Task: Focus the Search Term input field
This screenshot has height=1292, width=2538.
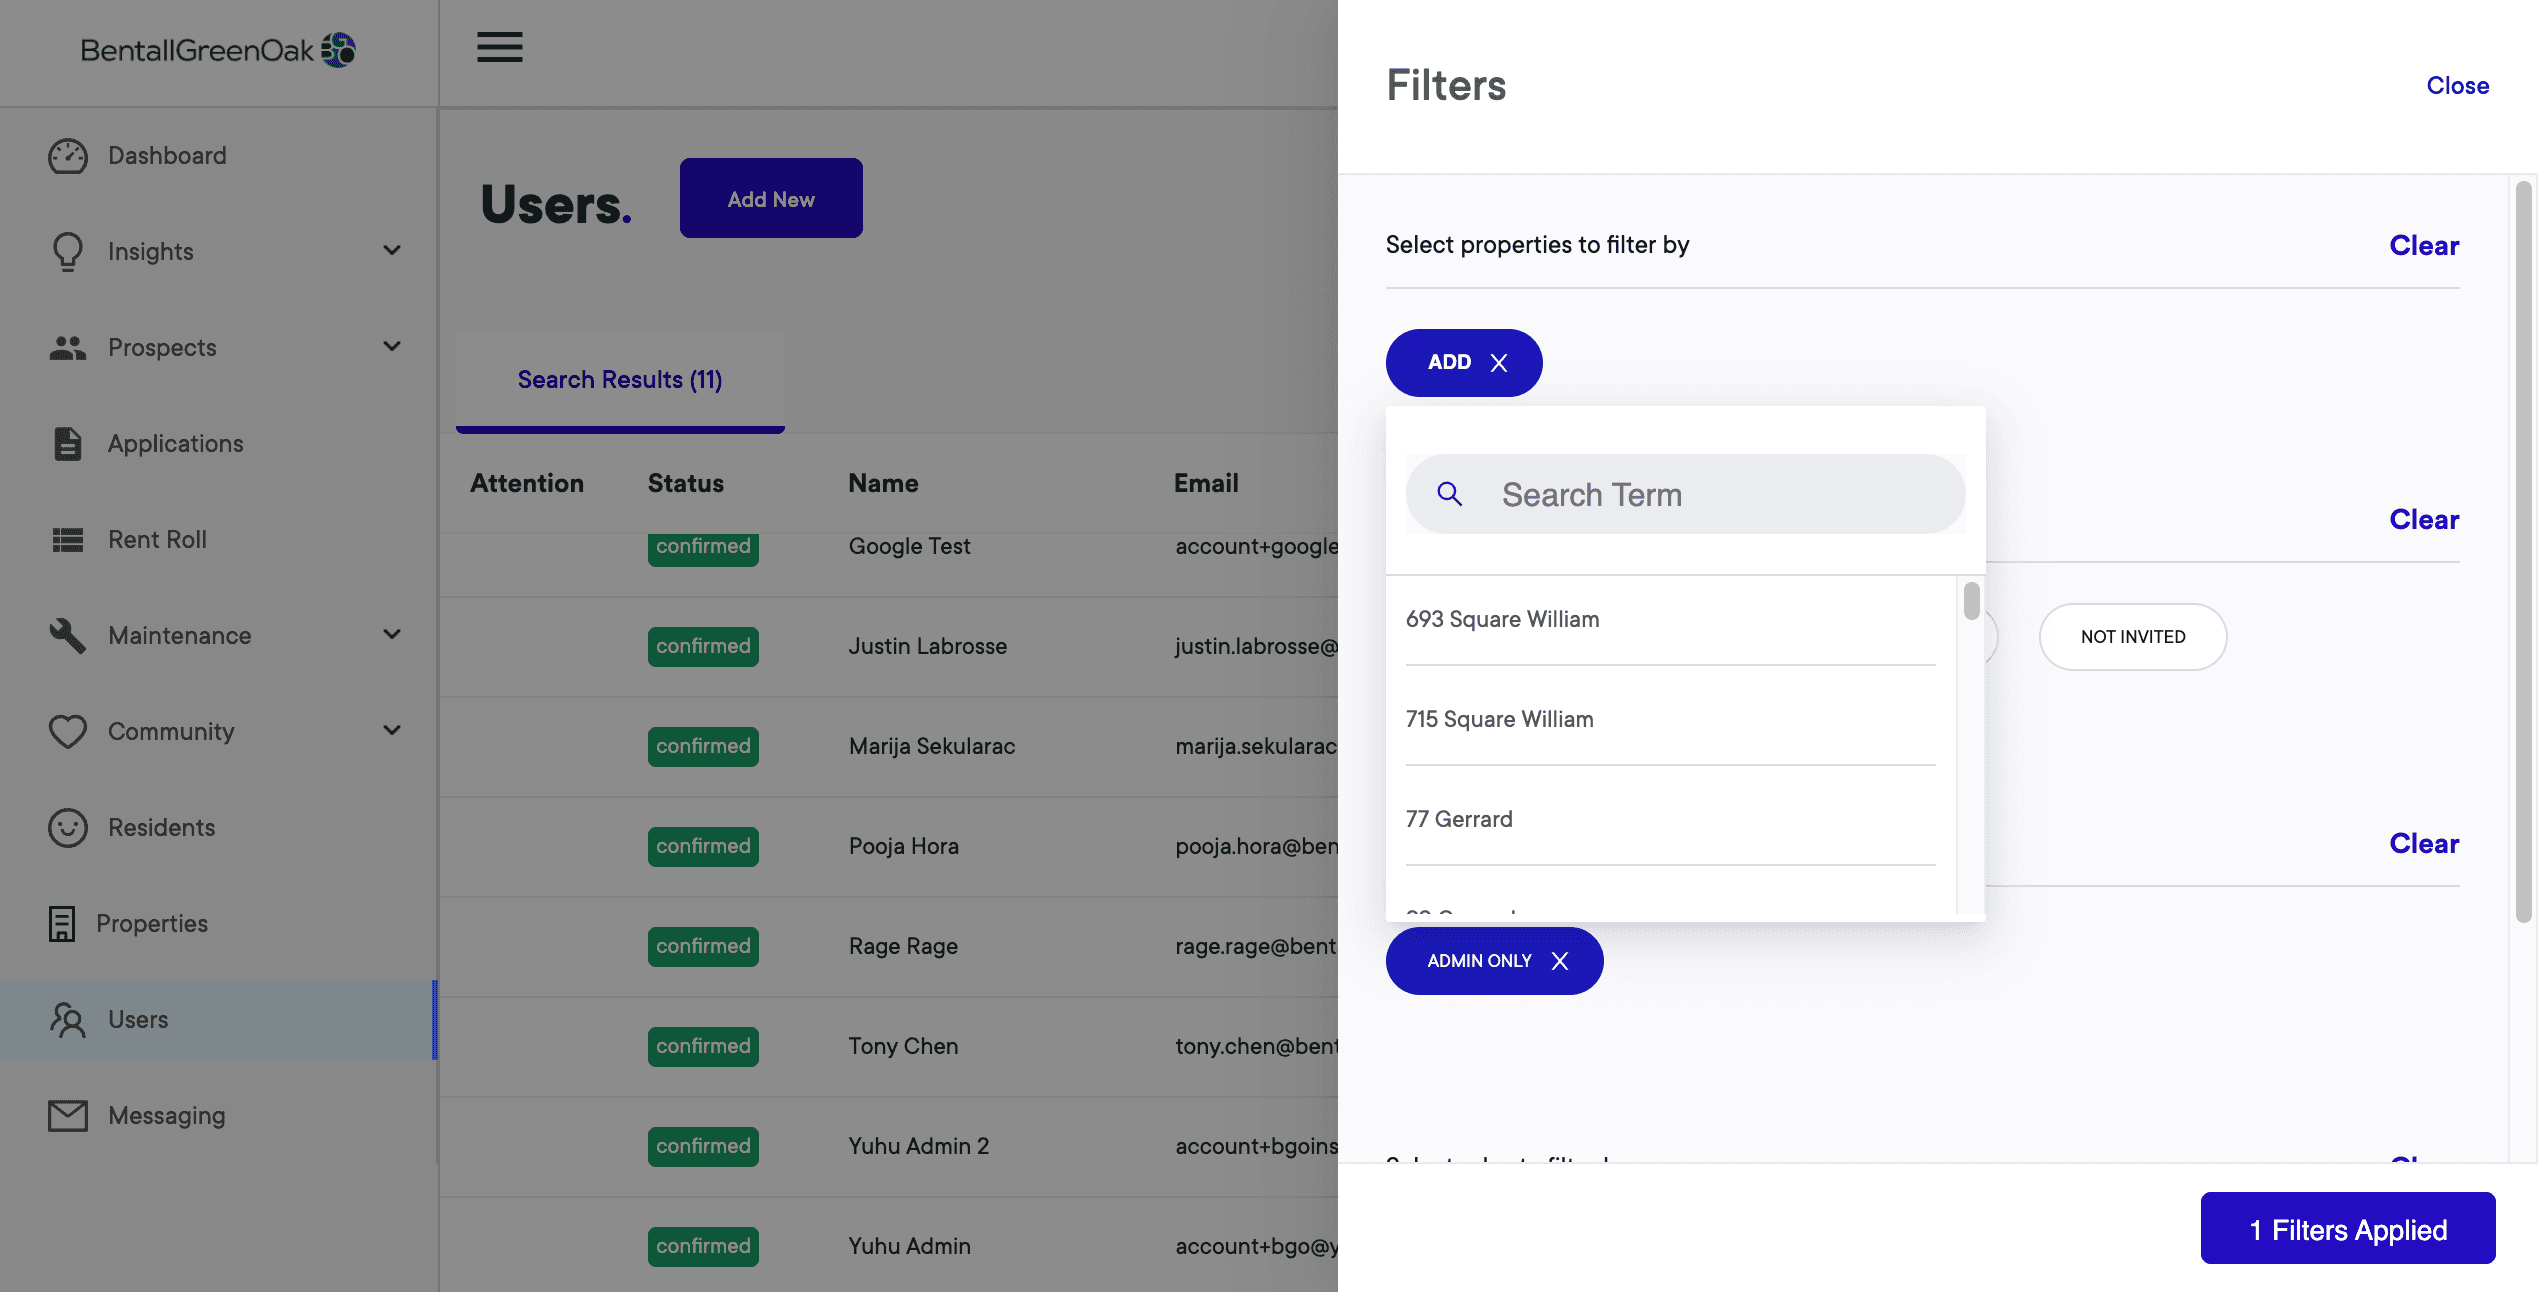Action: point(1686,494)
